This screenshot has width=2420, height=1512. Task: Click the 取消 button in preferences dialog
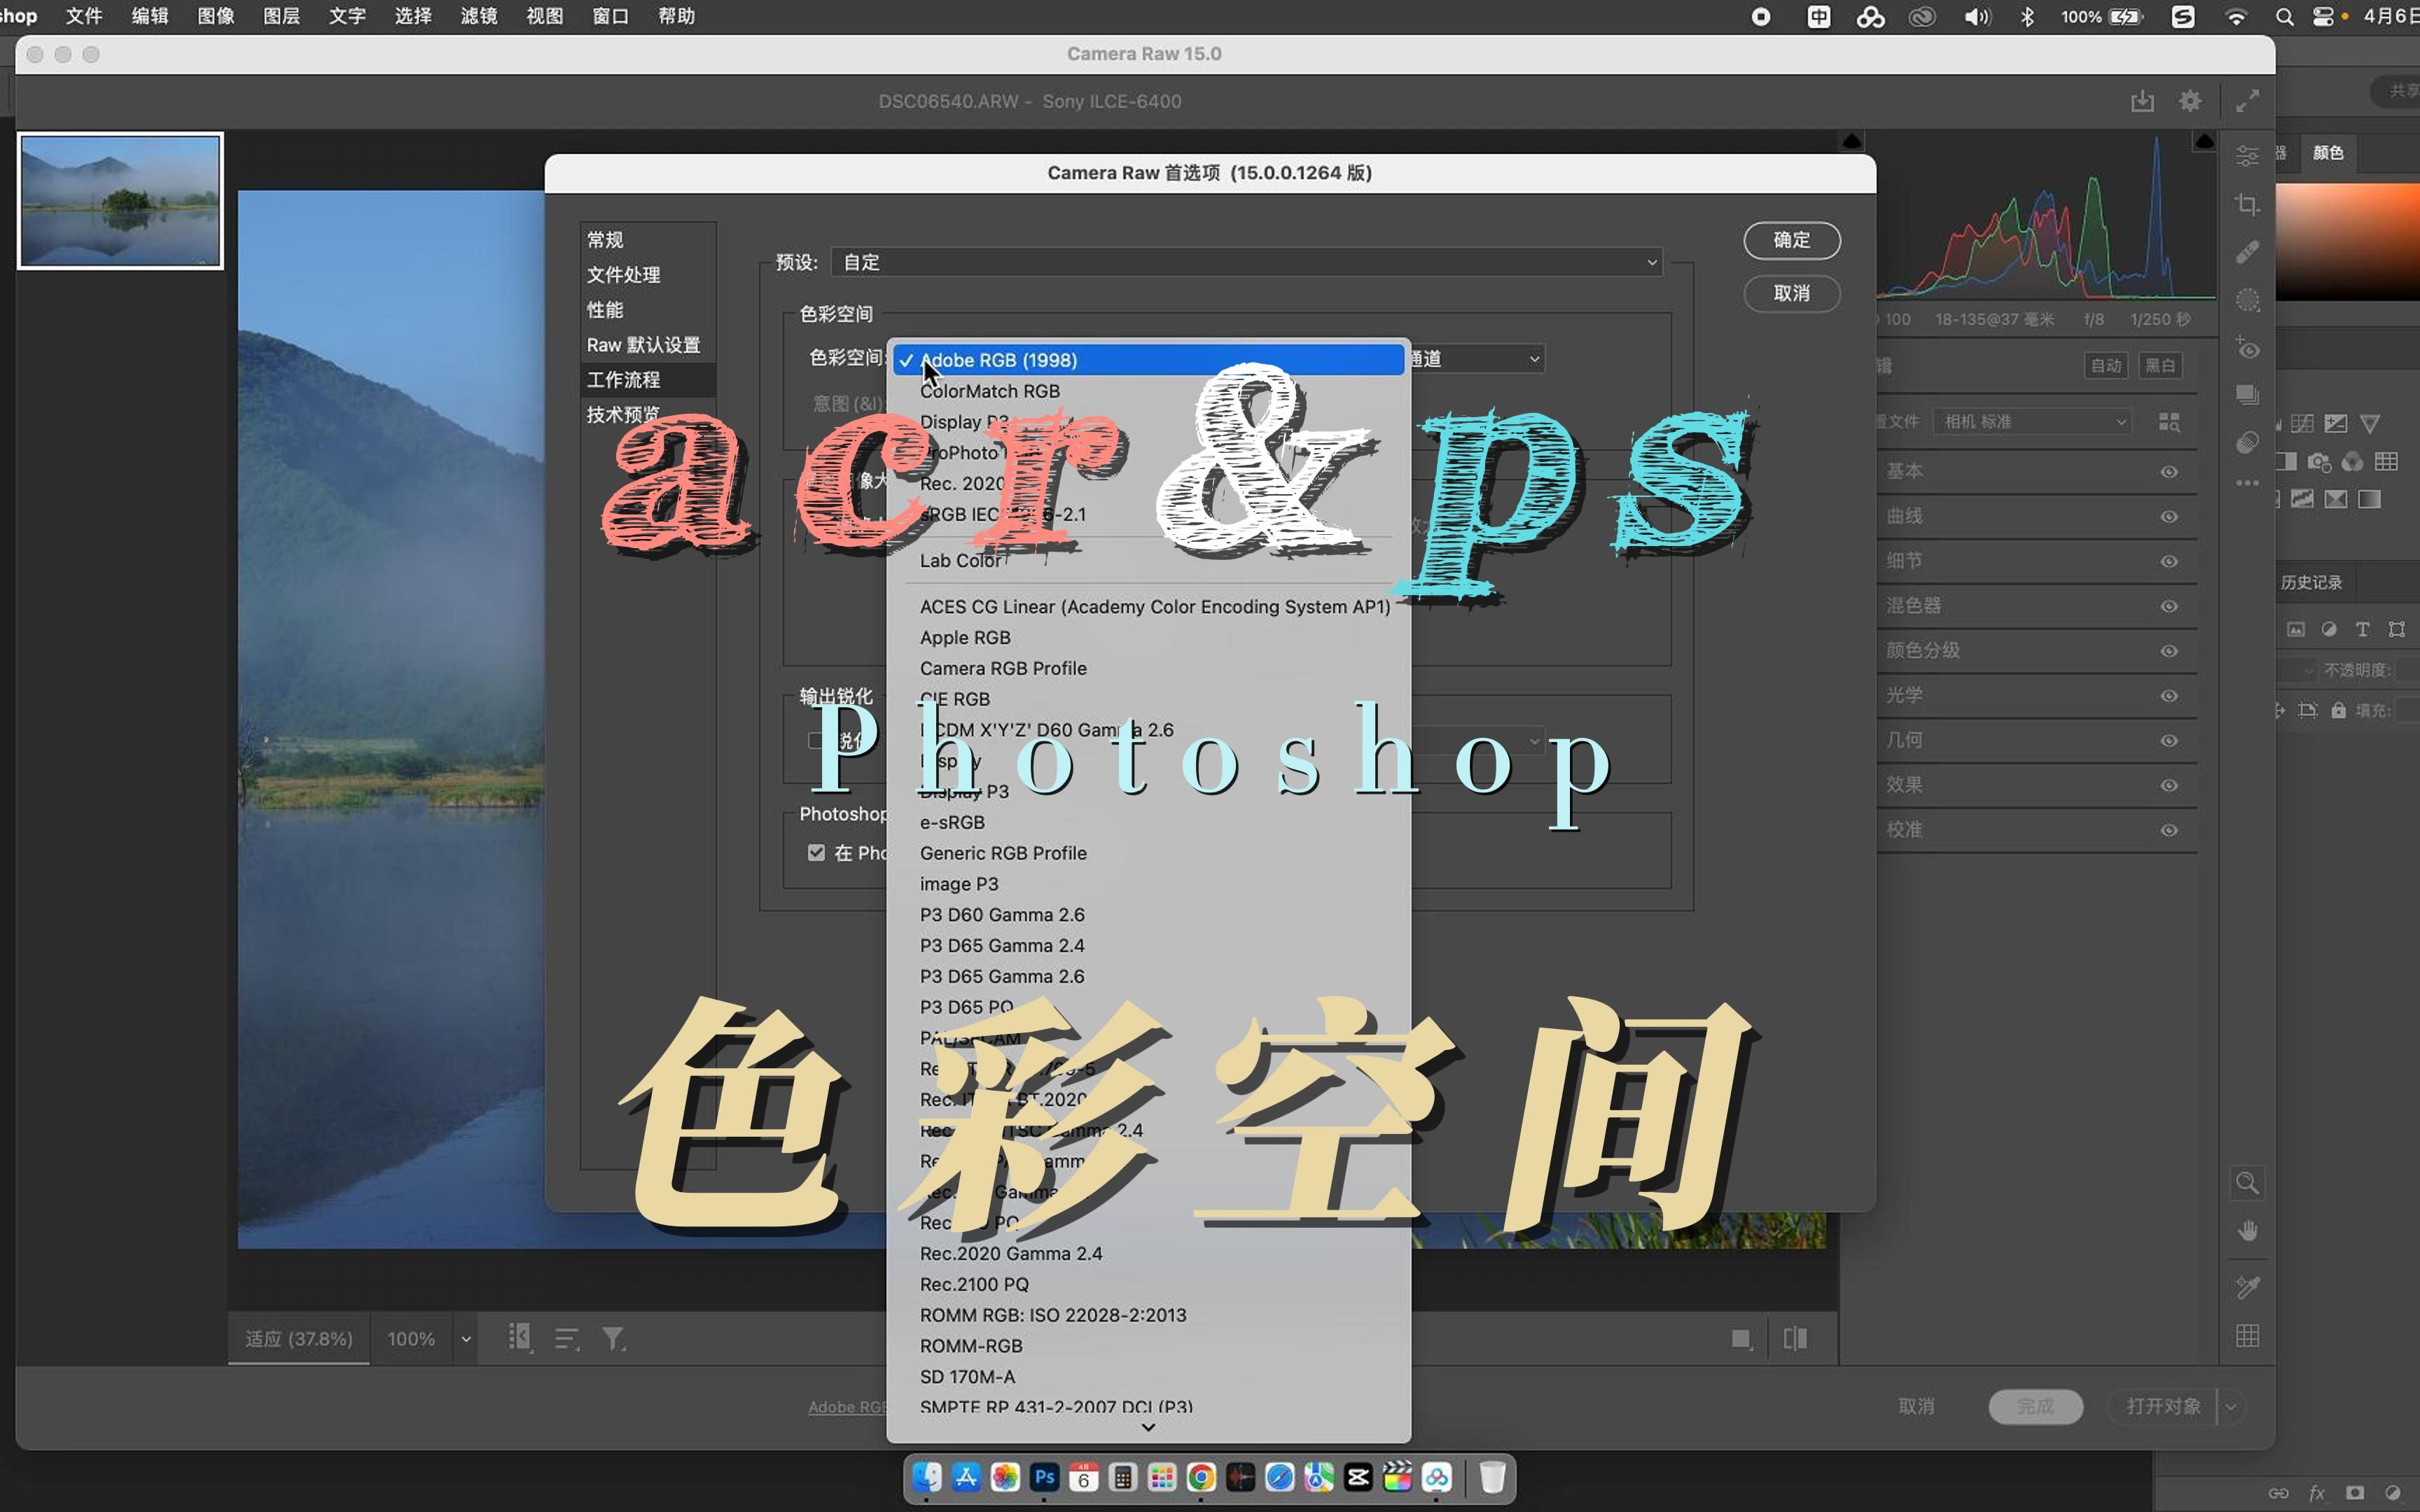(x=1791, y=293)
